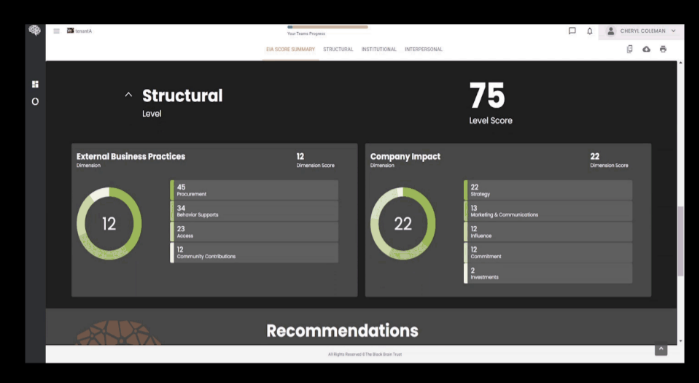
Task: Click the 75 Level Score value
Action: [x=487, y=96]
